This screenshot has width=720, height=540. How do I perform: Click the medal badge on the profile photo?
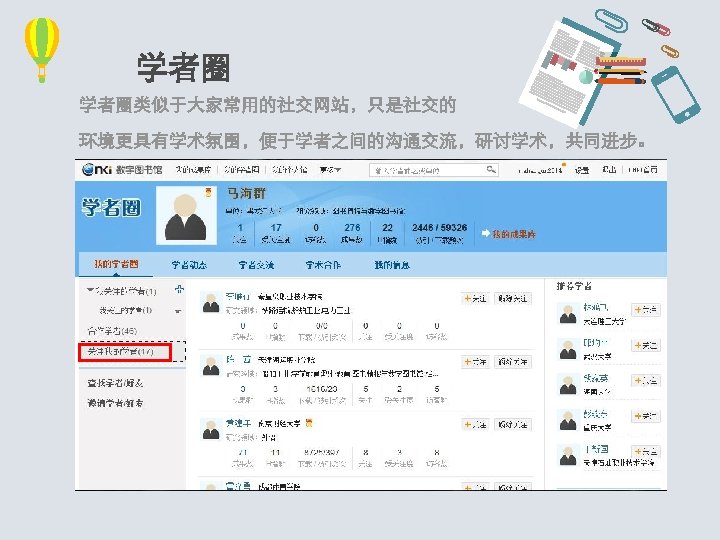(208, 192)
